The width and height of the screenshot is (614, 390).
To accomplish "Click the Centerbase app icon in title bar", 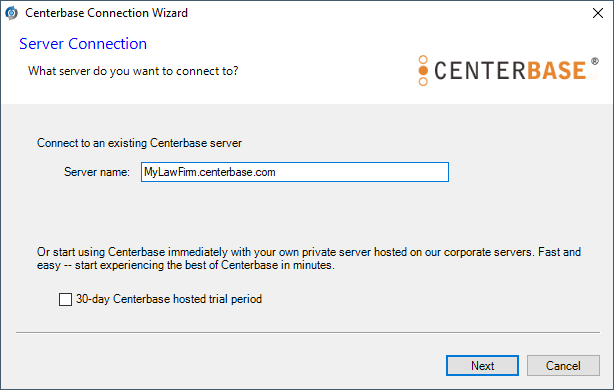I will click(11, 13).
